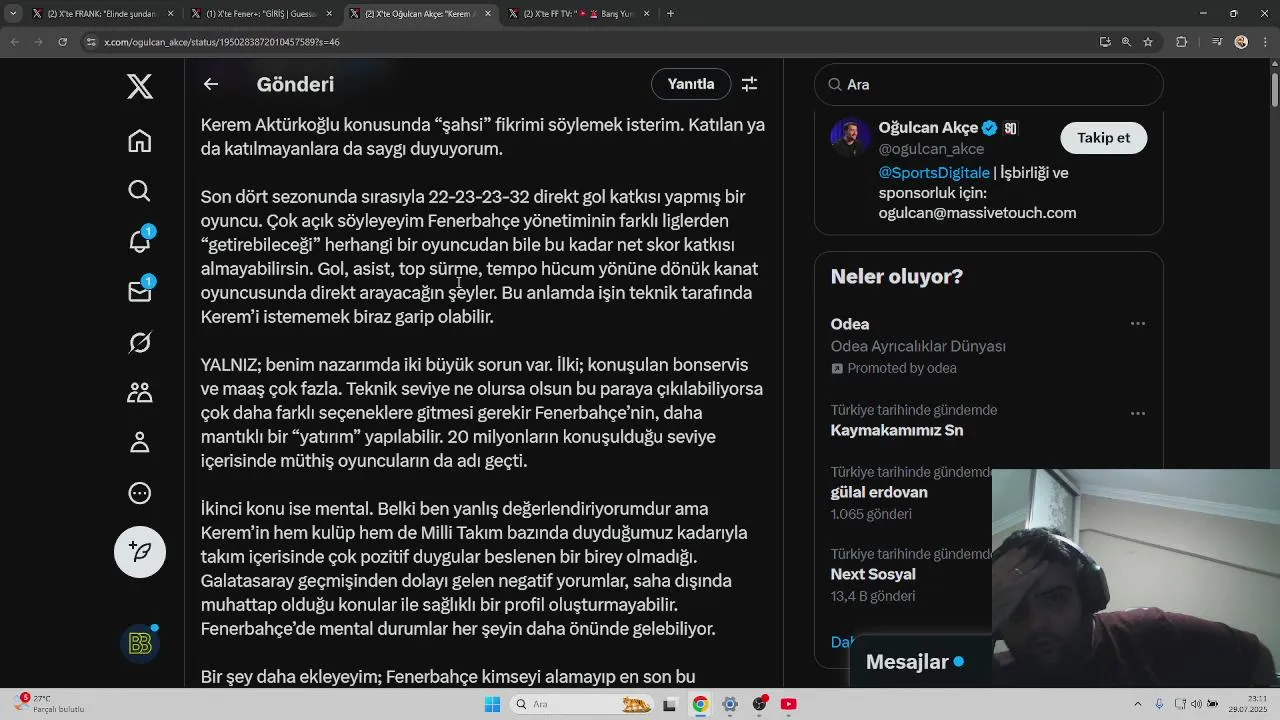Click the X logo in the sidebar
1280x720 pixels.
(140, 86)
